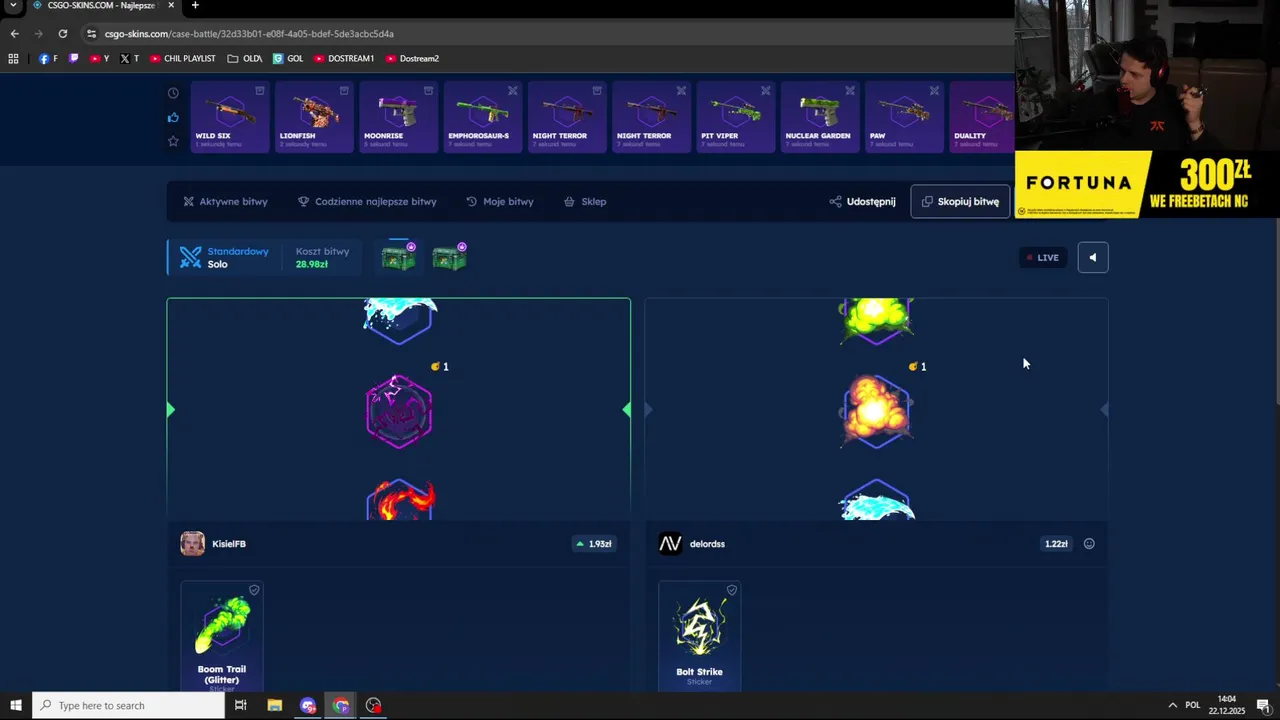Toggle the sound speaker button
This screenshot has width=1280, height=720.
pos(1092,257)
